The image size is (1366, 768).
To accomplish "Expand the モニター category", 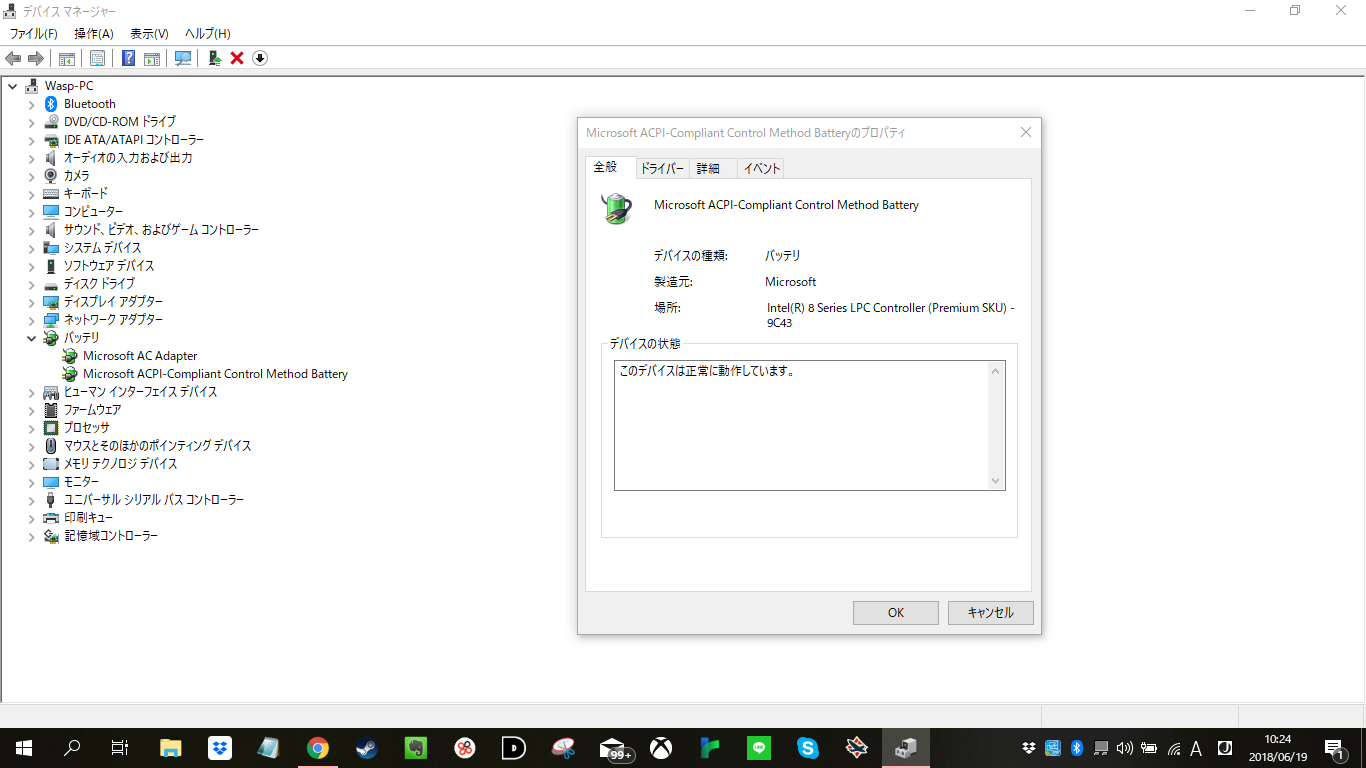I will point(31,482).
